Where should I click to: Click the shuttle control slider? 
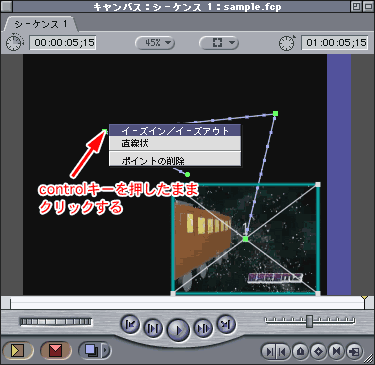point(310,321)
